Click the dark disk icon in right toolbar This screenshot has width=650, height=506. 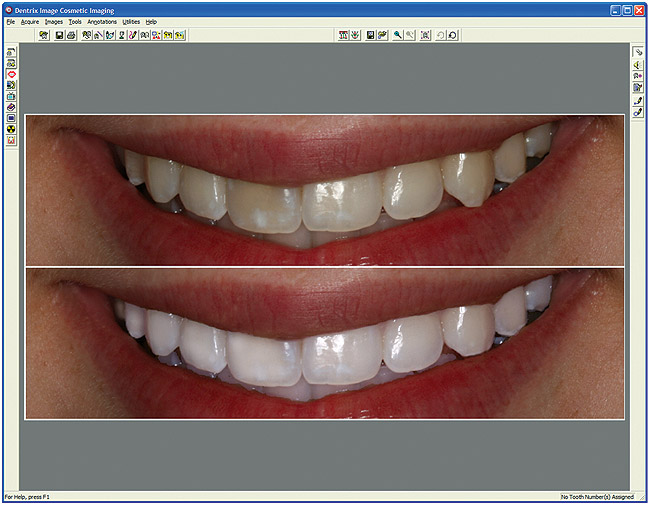coord(371,35)
